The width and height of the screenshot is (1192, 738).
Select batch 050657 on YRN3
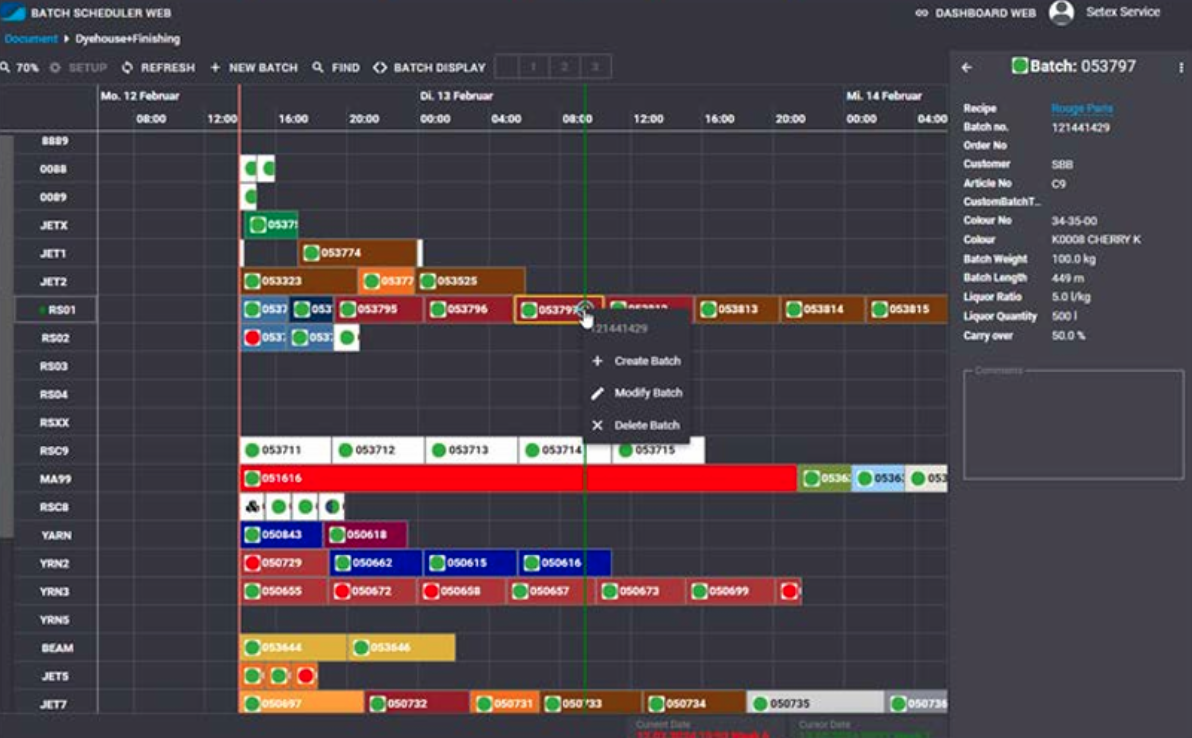click(x=550, y=591)
